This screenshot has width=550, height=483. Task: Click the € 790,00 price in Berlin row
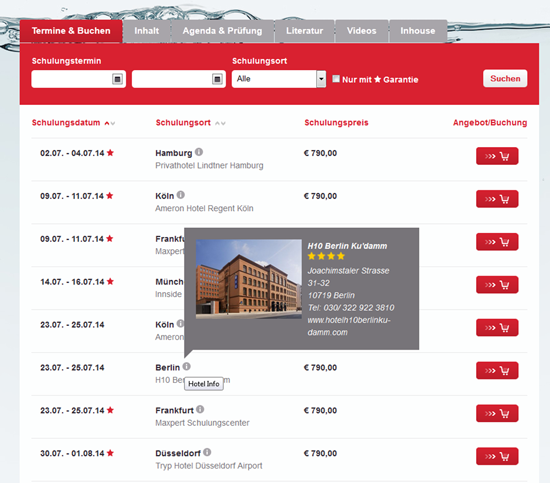coord(320,368)
